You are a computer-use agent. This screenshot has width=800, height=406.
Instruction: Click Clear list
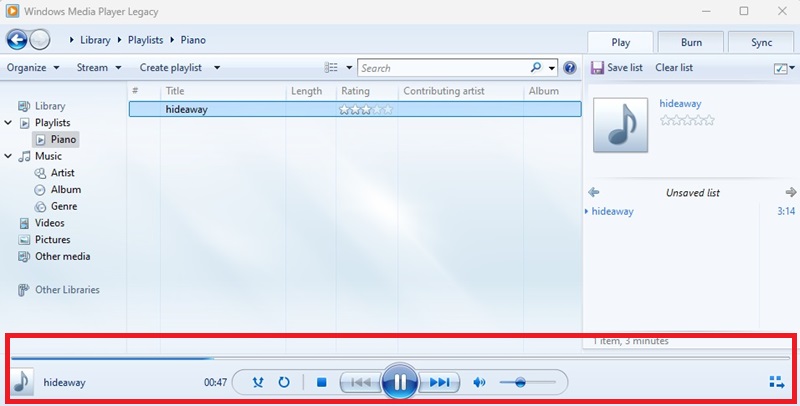coord(673,67)
